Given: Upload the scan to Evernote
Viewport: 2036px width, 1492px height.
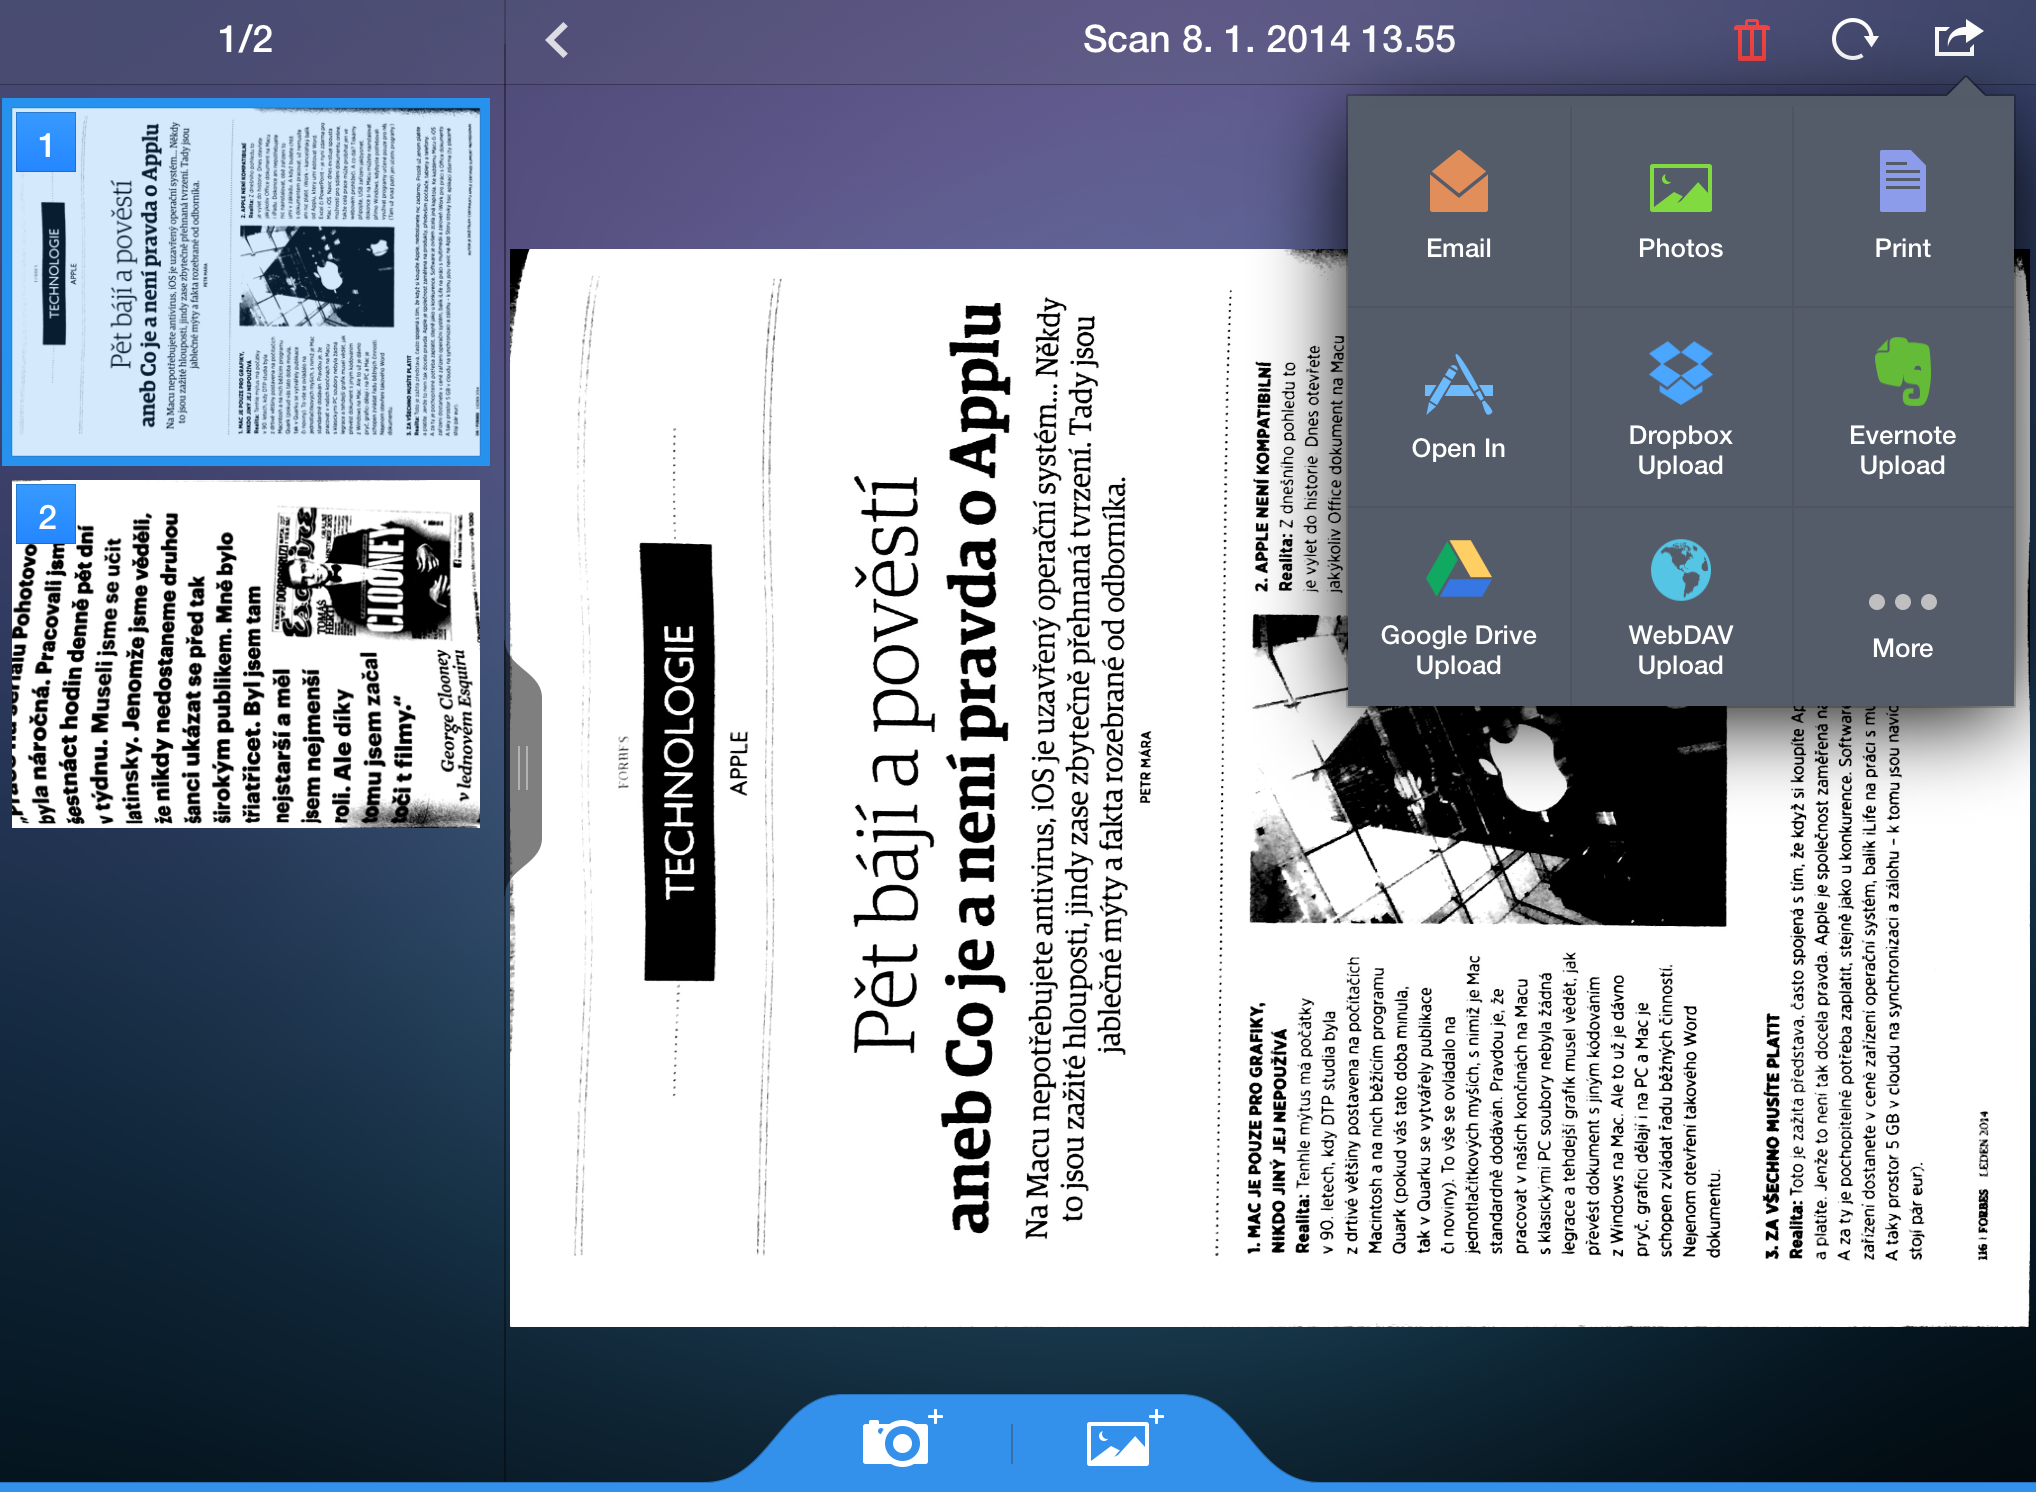Looking at the screenshot, I should tap(1902, 406).
